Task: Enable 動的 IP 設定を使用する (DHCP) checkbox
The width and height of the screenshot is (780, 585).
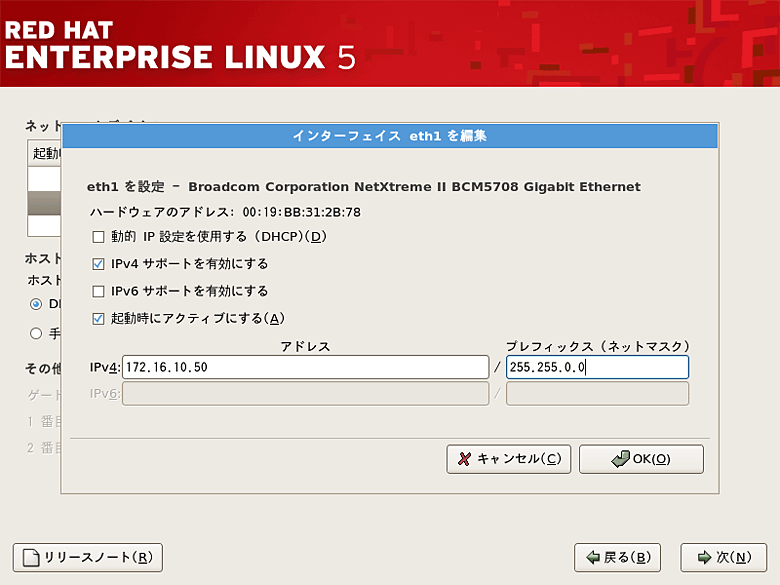Action: [x=98, y=237]
